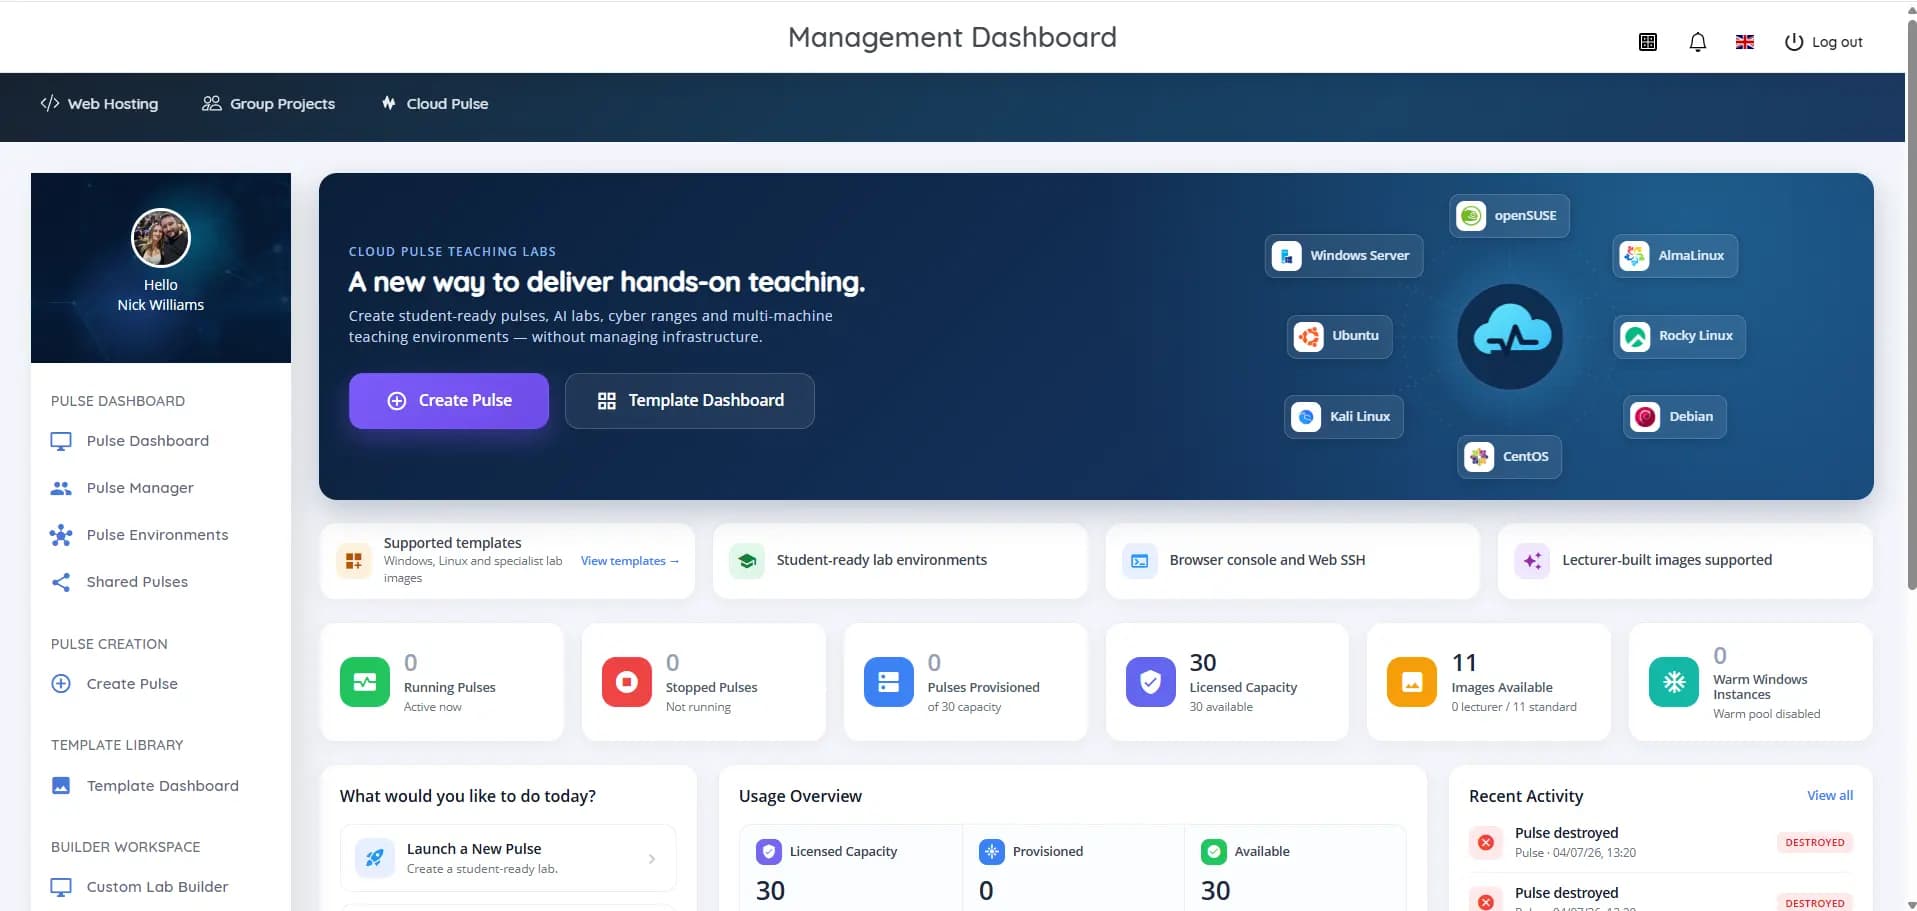Change language via UK flag icon
Viewport: 1917px width, 911px height.
[x=1745, y=42]
